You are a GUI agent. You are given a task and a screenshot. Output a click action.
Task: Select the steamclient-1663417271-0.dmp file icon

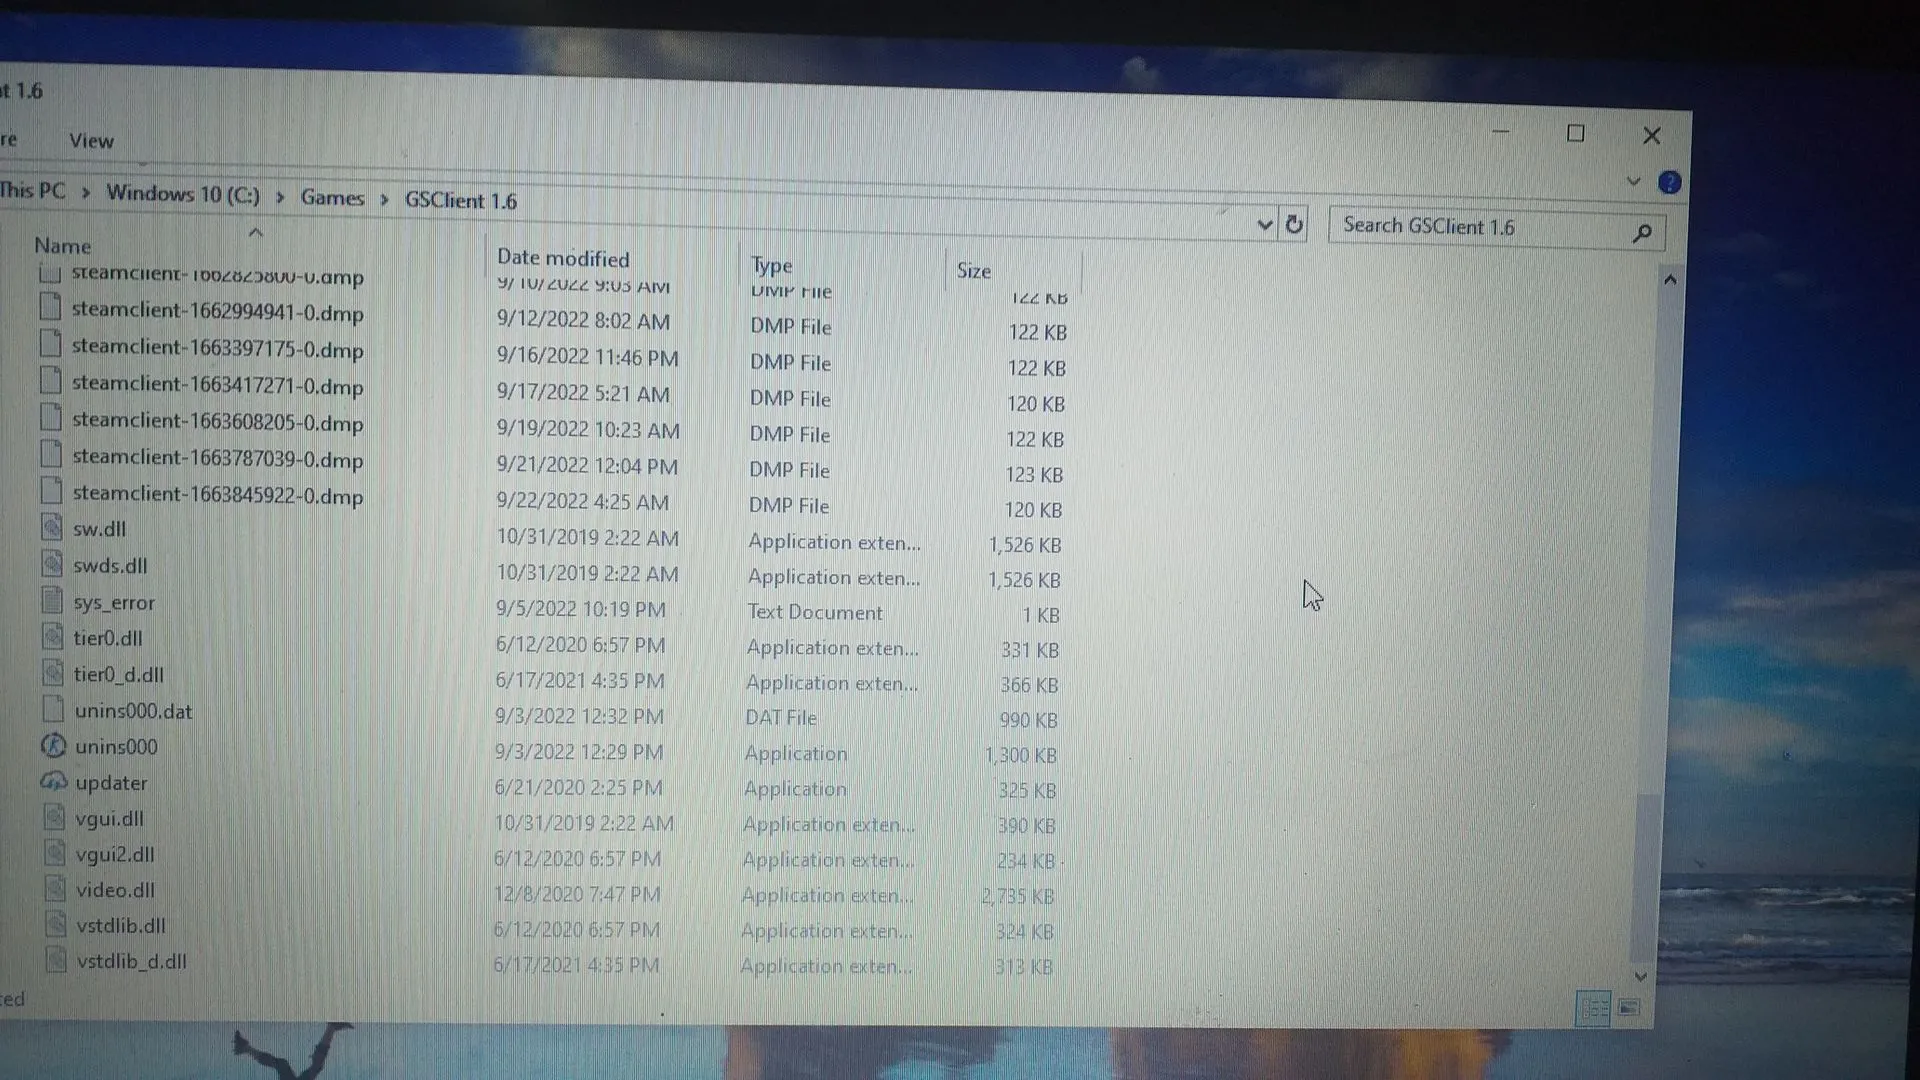pos(51,381)
